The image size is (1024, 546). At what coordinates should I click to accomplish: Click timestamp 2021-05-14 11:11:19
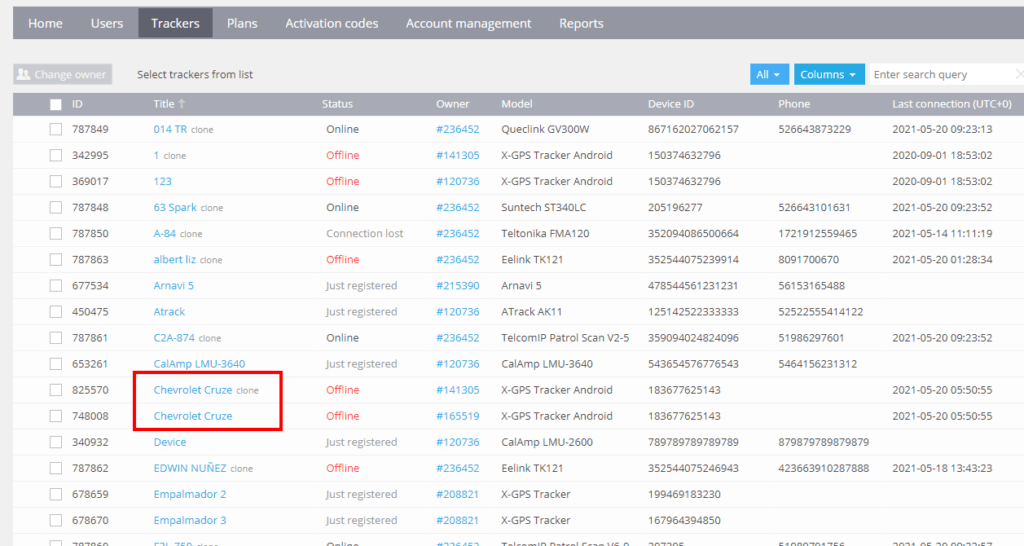[x=942, y=234]
